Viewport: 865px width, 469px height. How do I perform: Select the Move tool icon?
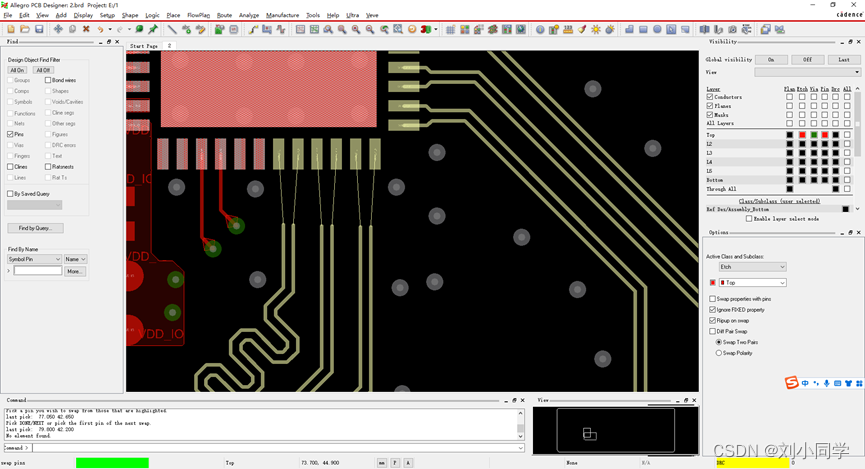(58, 29)
